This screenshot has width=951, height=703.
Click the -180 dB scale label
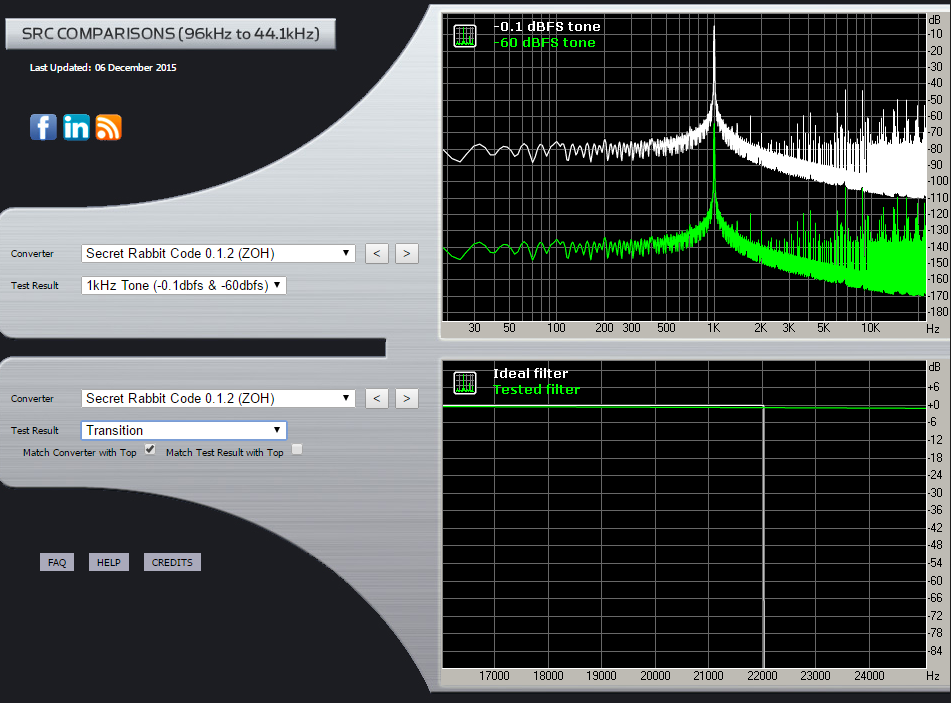click(x=938, y=312)
